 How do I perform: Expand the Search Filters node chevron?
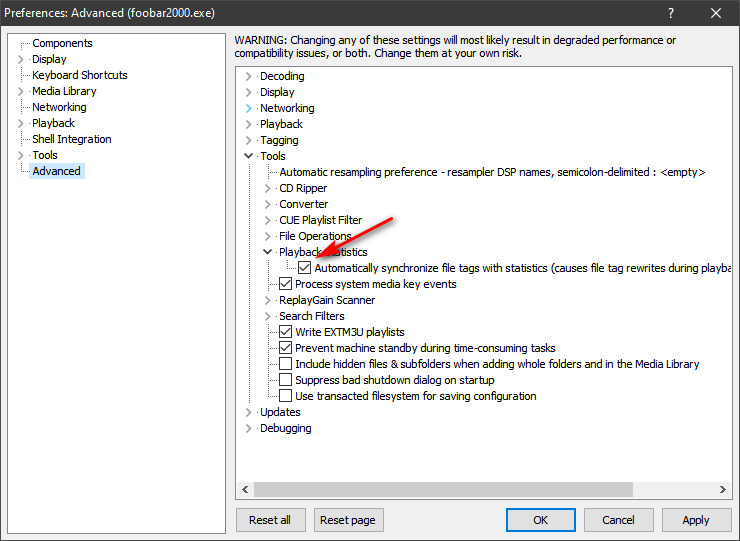268,316
